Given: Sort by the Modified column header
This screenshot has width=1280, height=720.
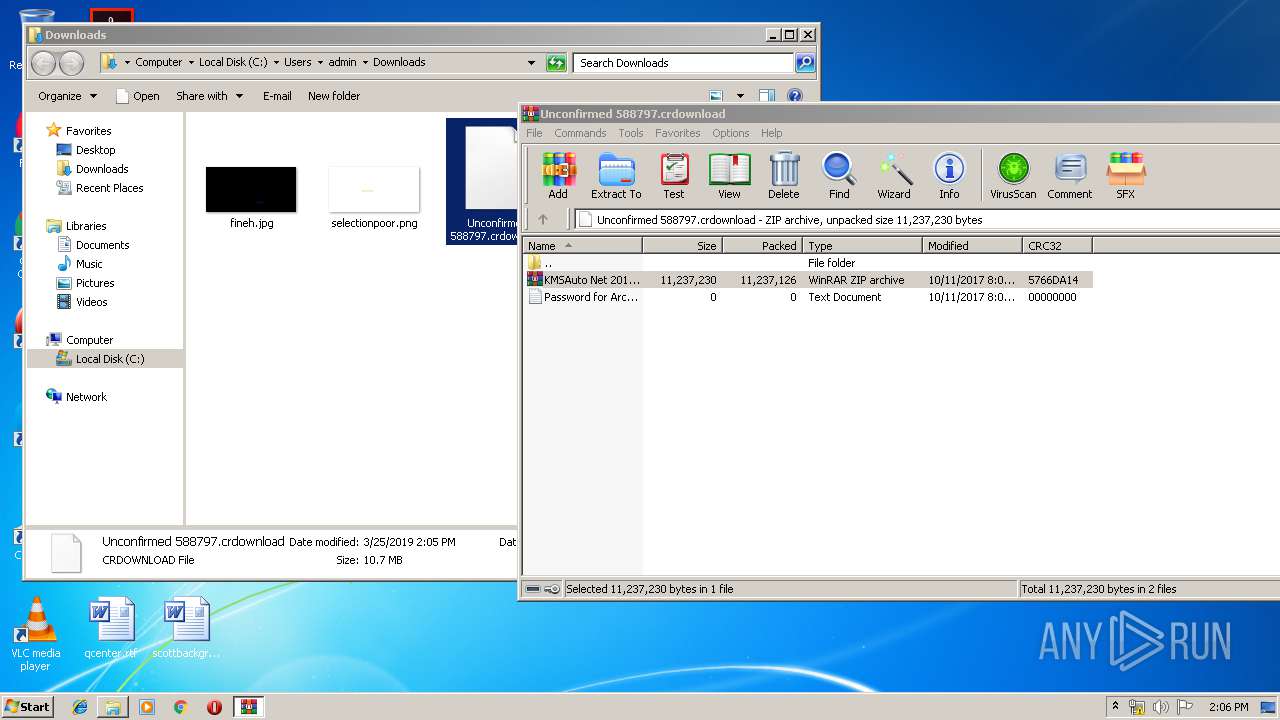Looking at the screenshot, I should click(x=972, y=246).
